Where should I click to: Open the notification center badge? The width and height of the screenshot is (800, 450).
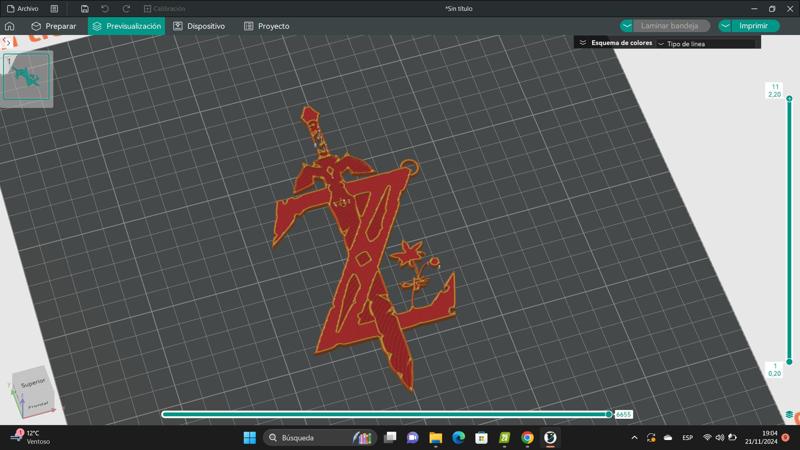point(786,437)
